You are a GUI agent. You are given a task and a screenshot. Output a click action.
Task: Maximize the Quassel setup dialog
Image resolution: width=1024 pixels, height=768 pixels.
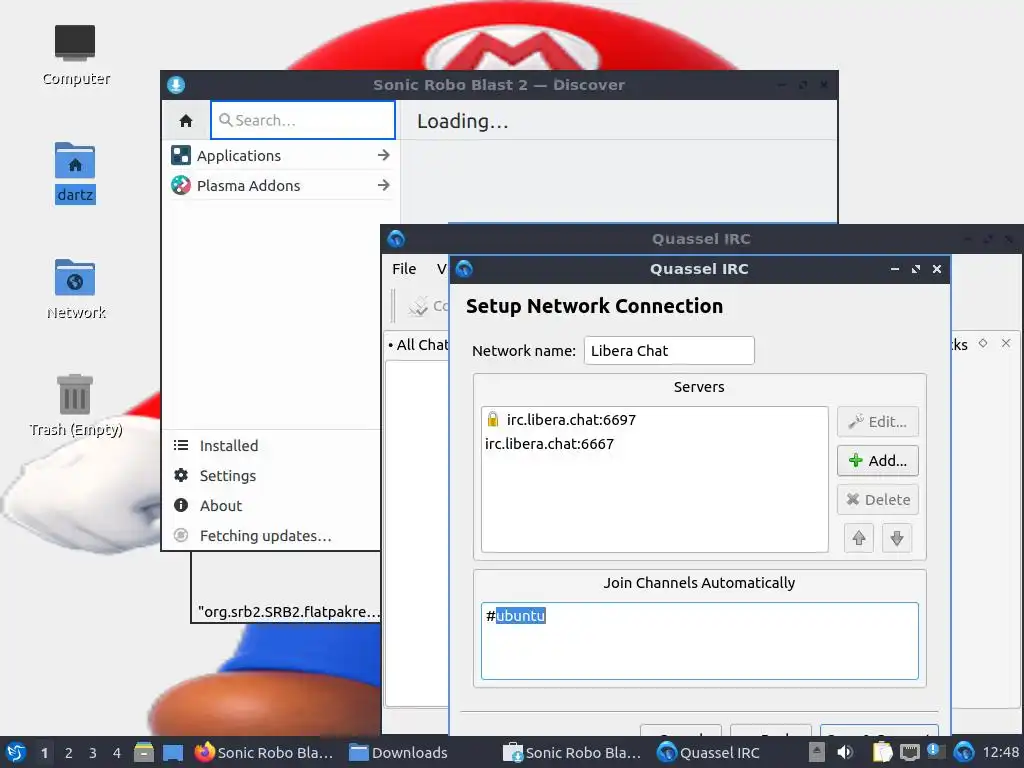(x=916, y=269)
